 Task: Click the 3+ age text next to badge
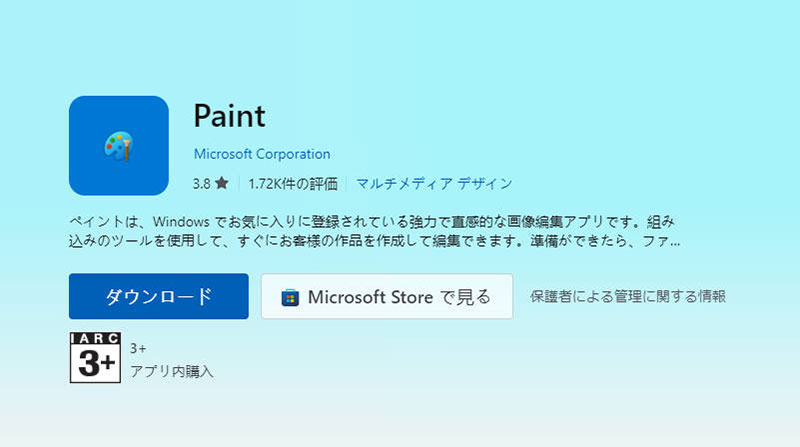pos(138,349)
